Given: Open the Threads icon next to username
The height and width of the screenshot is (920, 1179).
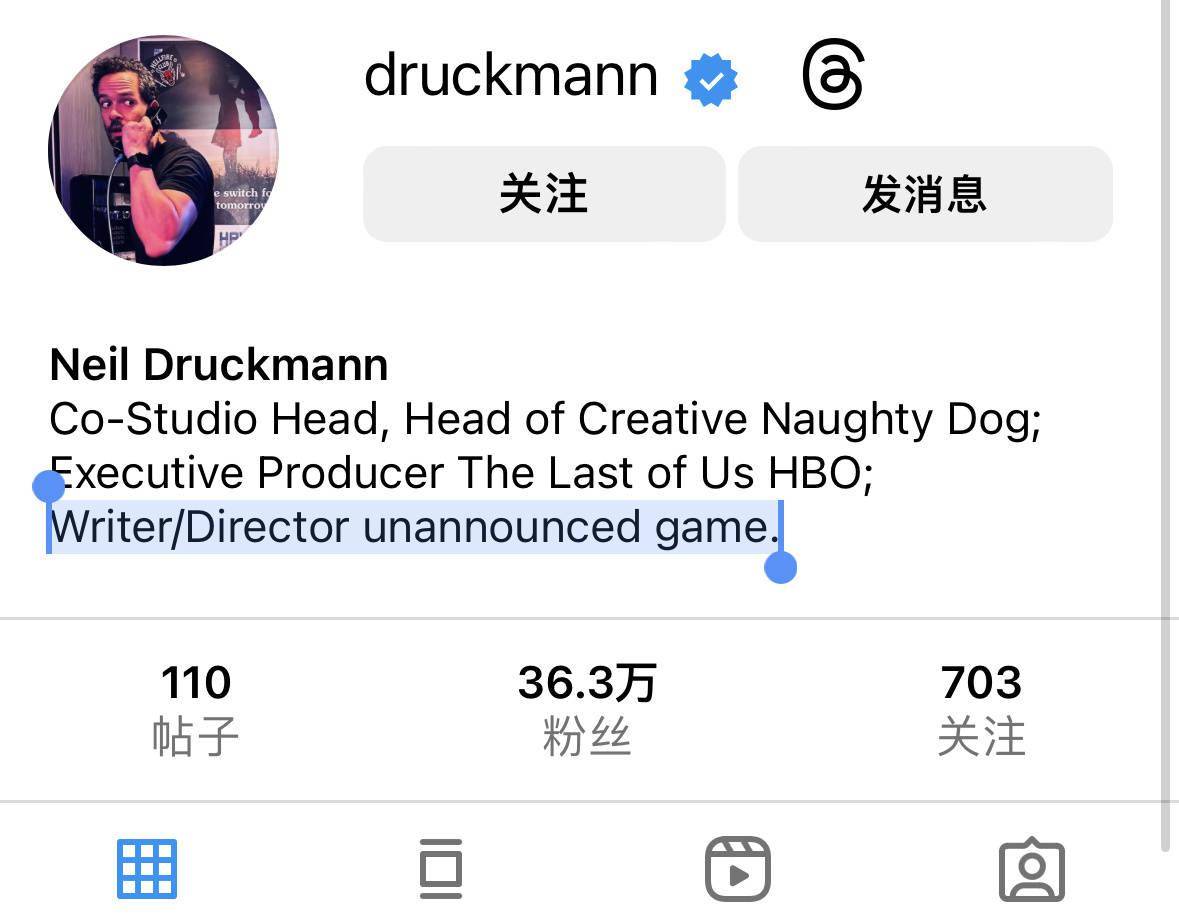Looking at the screenshot, I should point(833,75).
